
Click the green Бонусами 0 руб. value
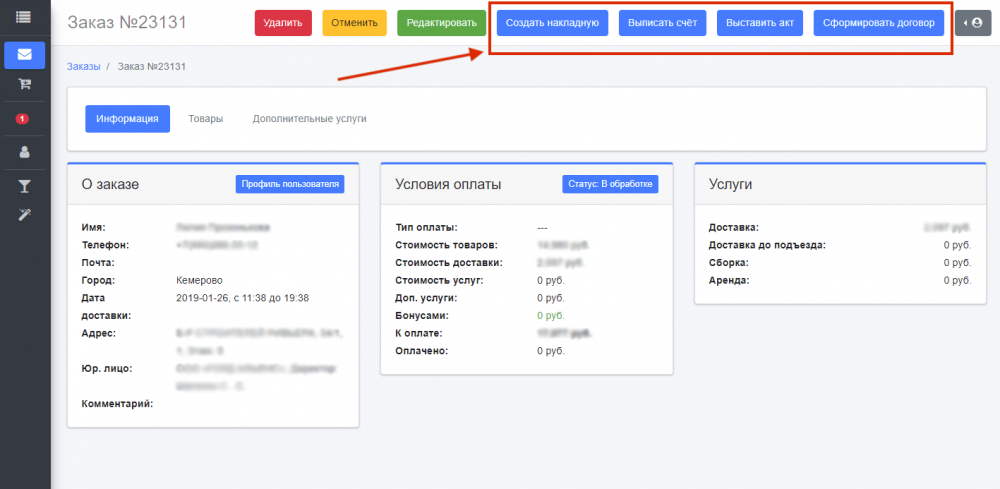pos(551,316)
